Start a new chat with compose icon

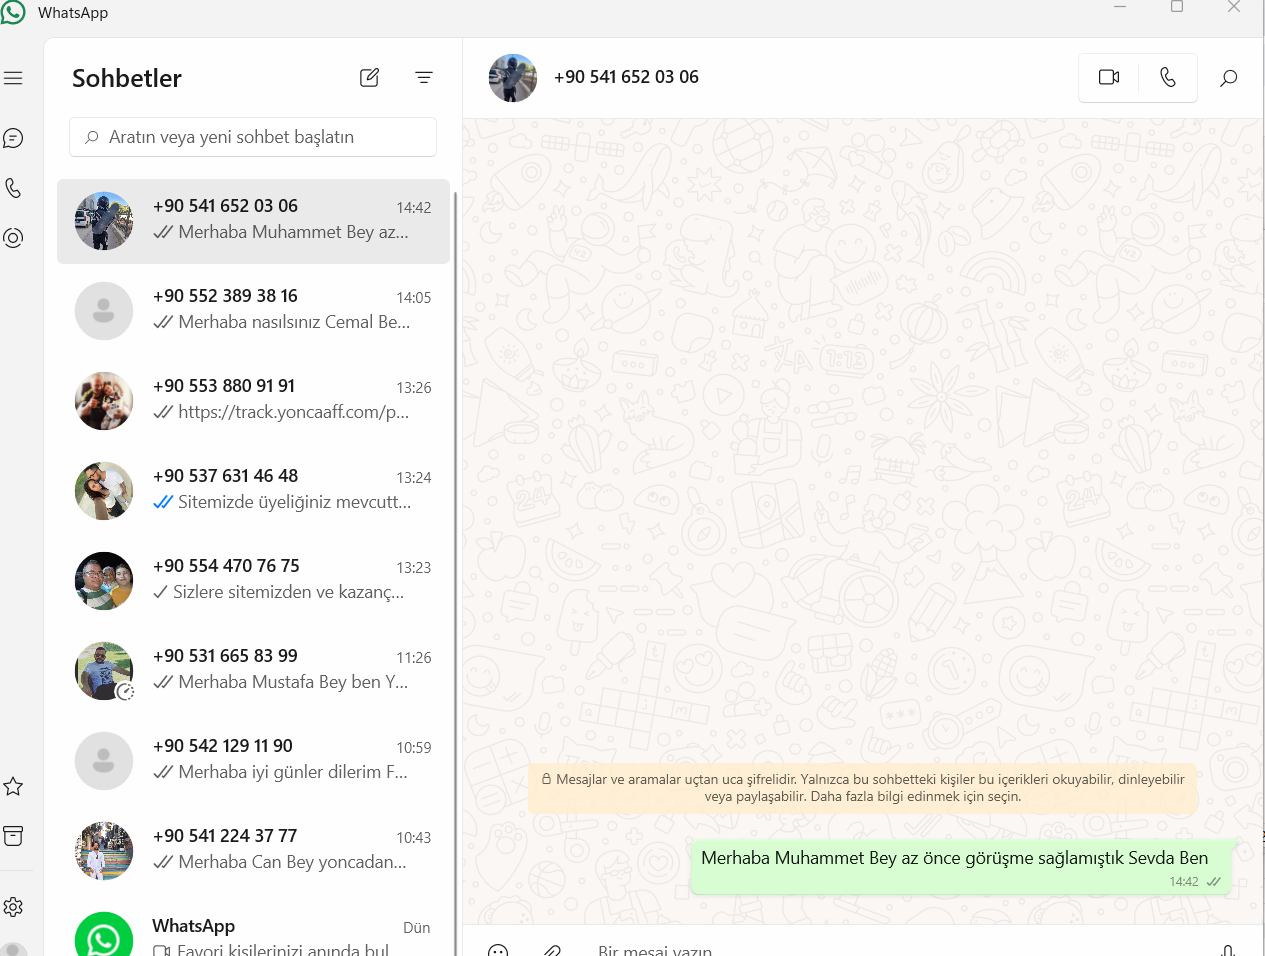click(x=369, y=77)
